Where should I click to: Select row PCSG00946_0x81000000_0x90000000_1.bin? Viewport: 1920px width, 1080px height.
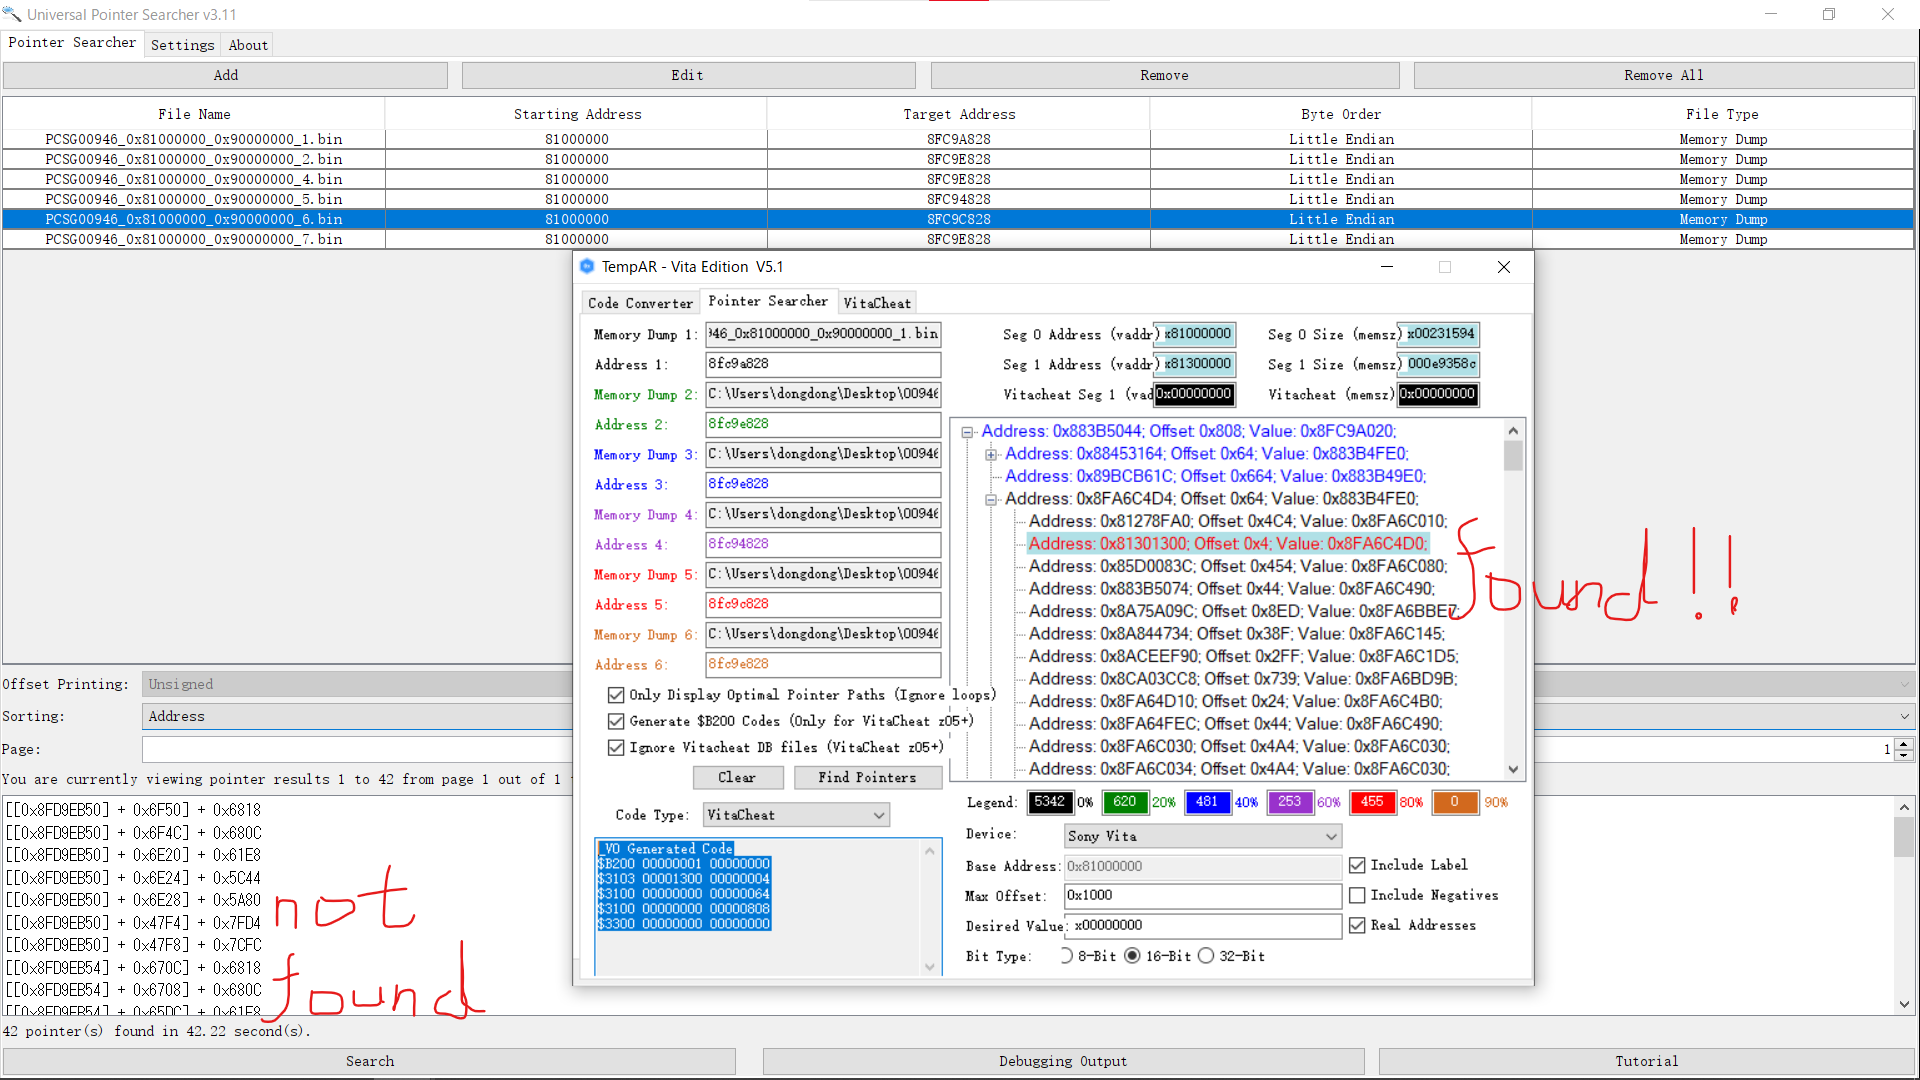coord(958,139)
